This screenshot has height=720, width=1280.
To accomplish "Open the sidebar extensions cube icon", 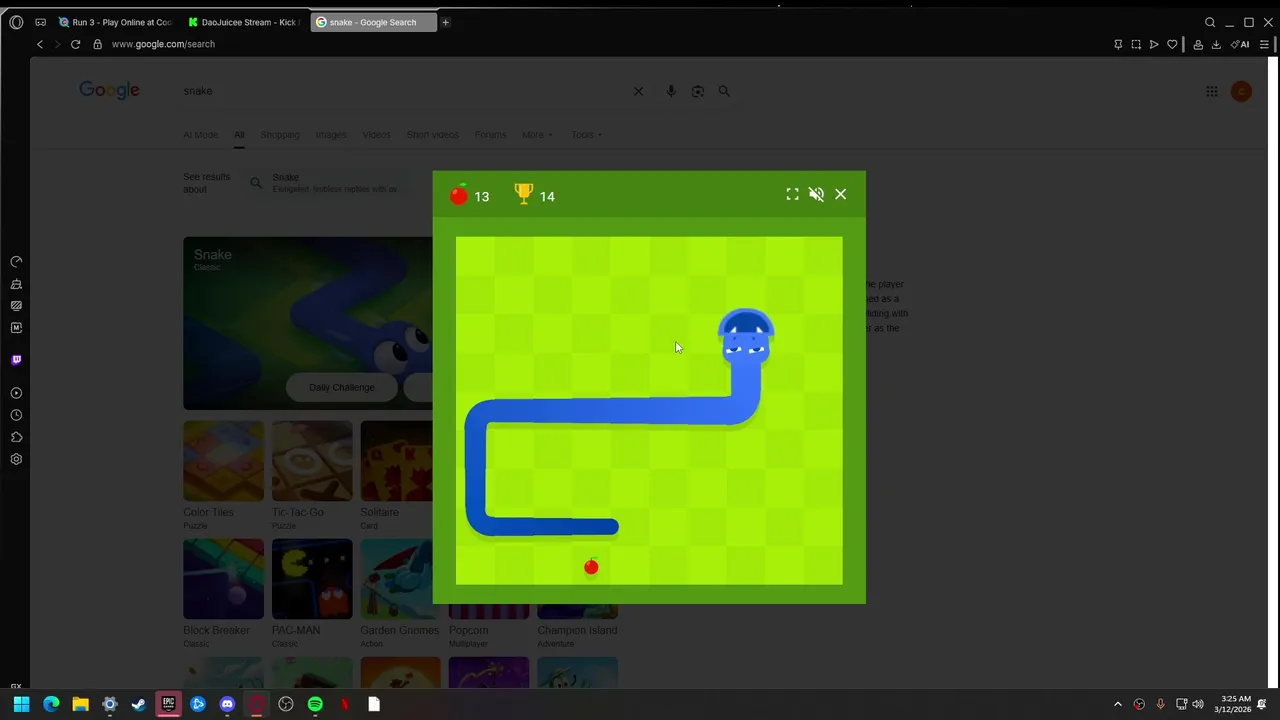I will click(x=16, y=437).
